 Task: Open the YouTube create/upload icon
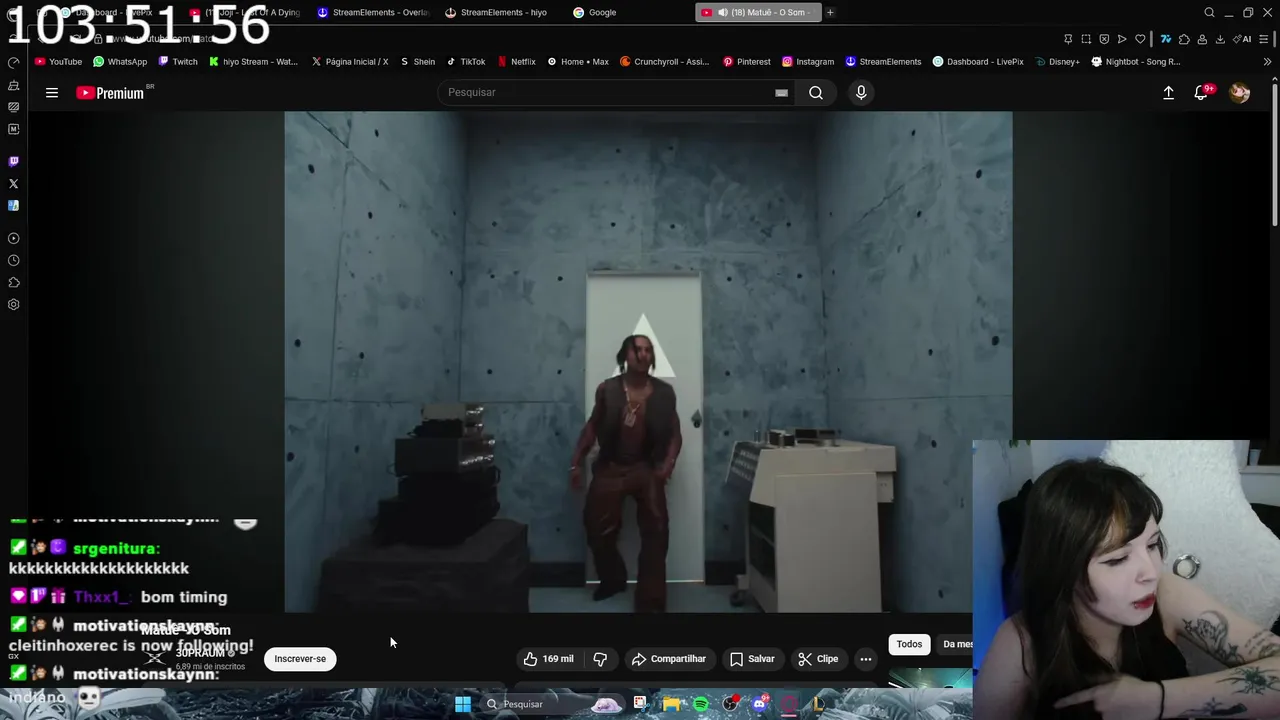pyautogui.click(x=1168, y=93)
